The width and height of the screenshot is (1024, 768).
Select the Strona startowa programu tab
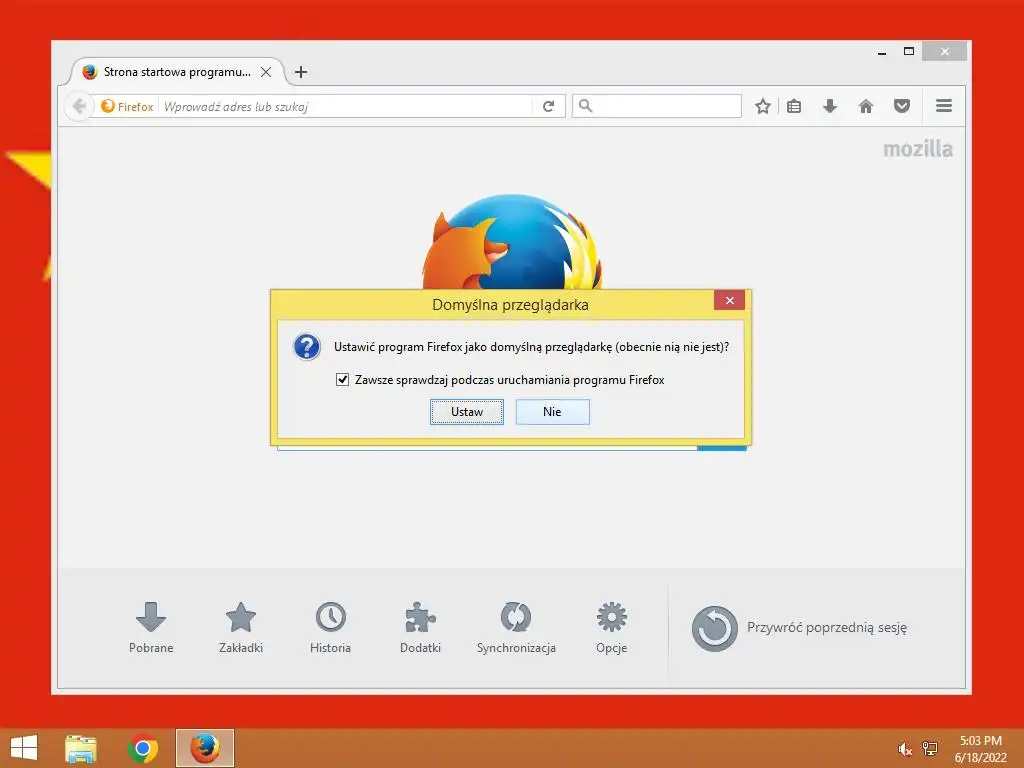pyautogui.click(x=176, y=72)
